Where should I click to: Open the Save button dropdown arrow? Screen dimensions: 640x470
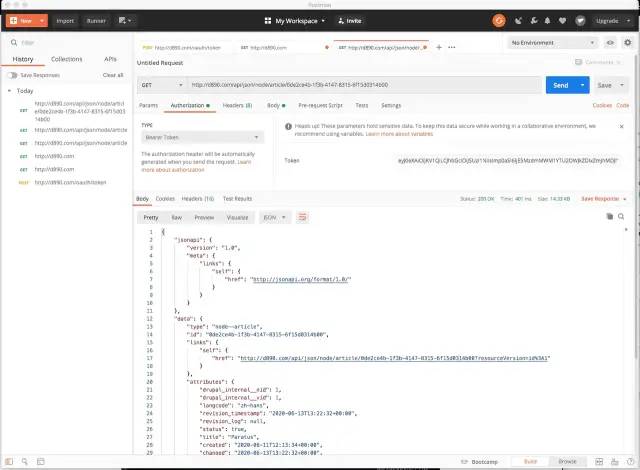(x=622, y=85)
